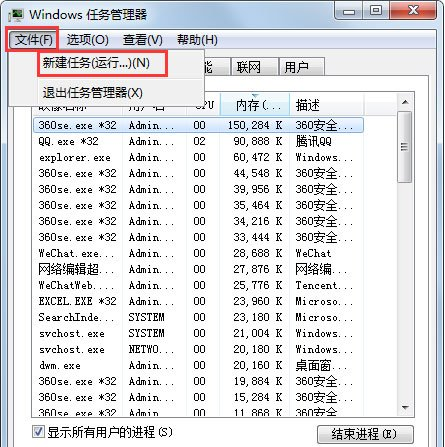The width and height of the screenshot is (445, 447).
Task: Select the WeChatWeb process row
Action: coord(198,285)
